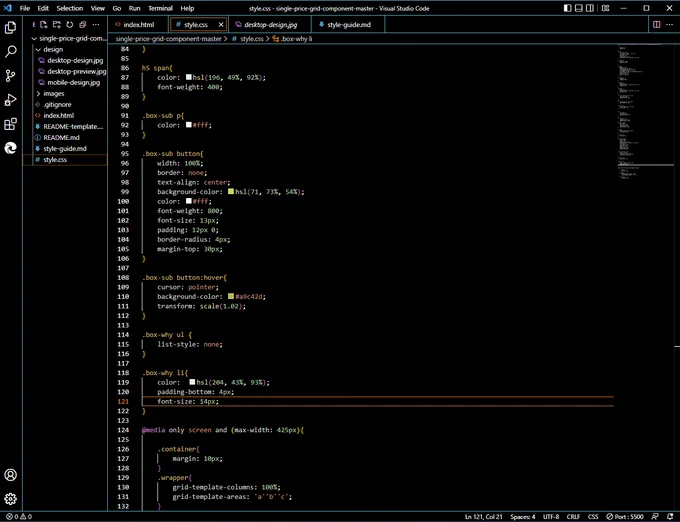Open the Go menu
Image resolution: width=680 pixels, height=522 pixels.
pyautogui.click(x=117, y=8)
